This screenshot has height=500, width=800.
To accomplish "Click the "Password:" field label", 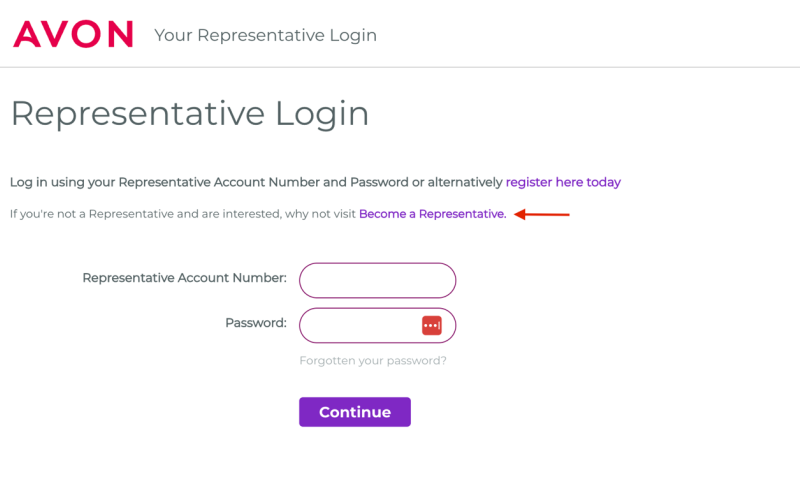I will point(255,323).
